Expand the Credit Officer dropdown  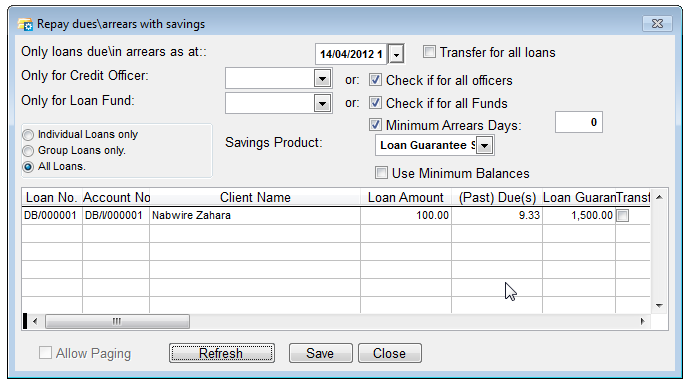[322, 79]
